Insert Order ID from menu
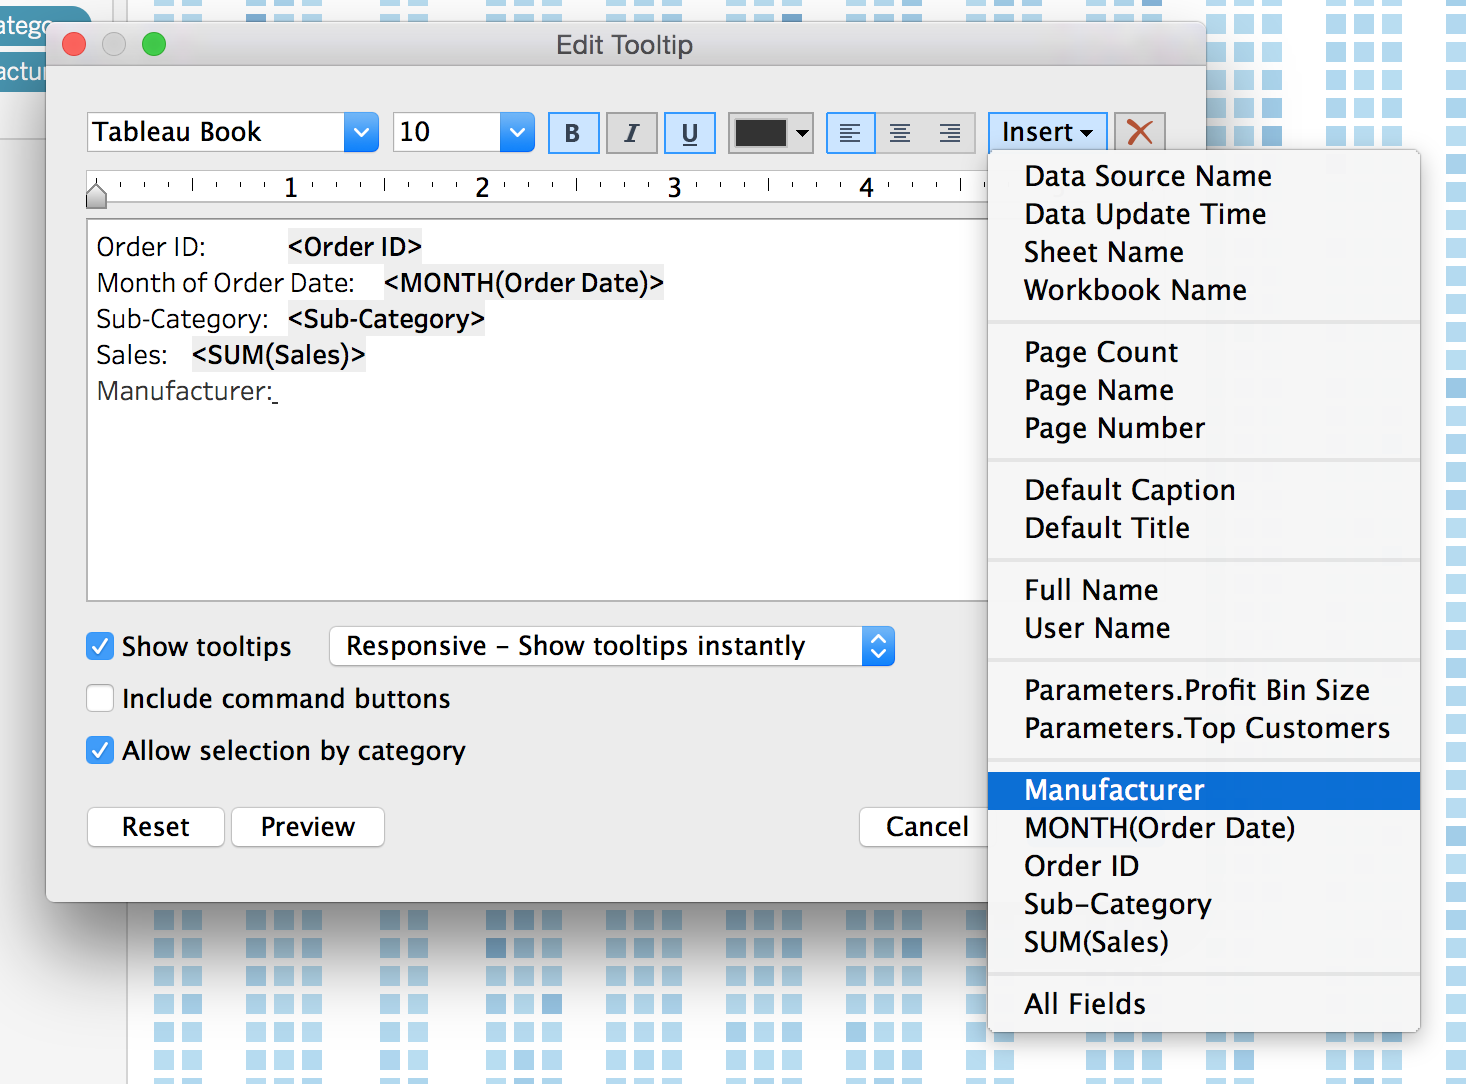Screen dimensions: 1474x1084 coord(1204,866)
